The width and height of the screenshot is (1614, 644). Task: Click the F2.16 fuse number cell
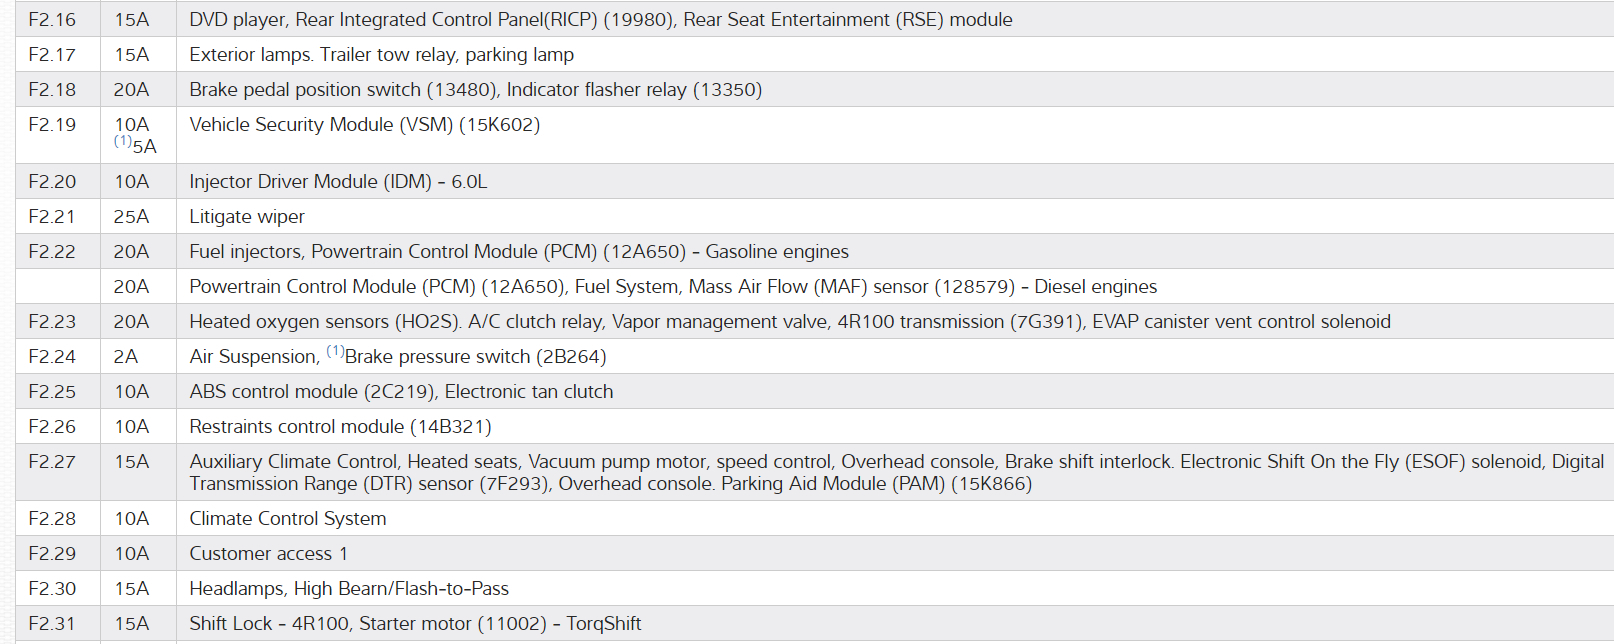pos(52,20)
